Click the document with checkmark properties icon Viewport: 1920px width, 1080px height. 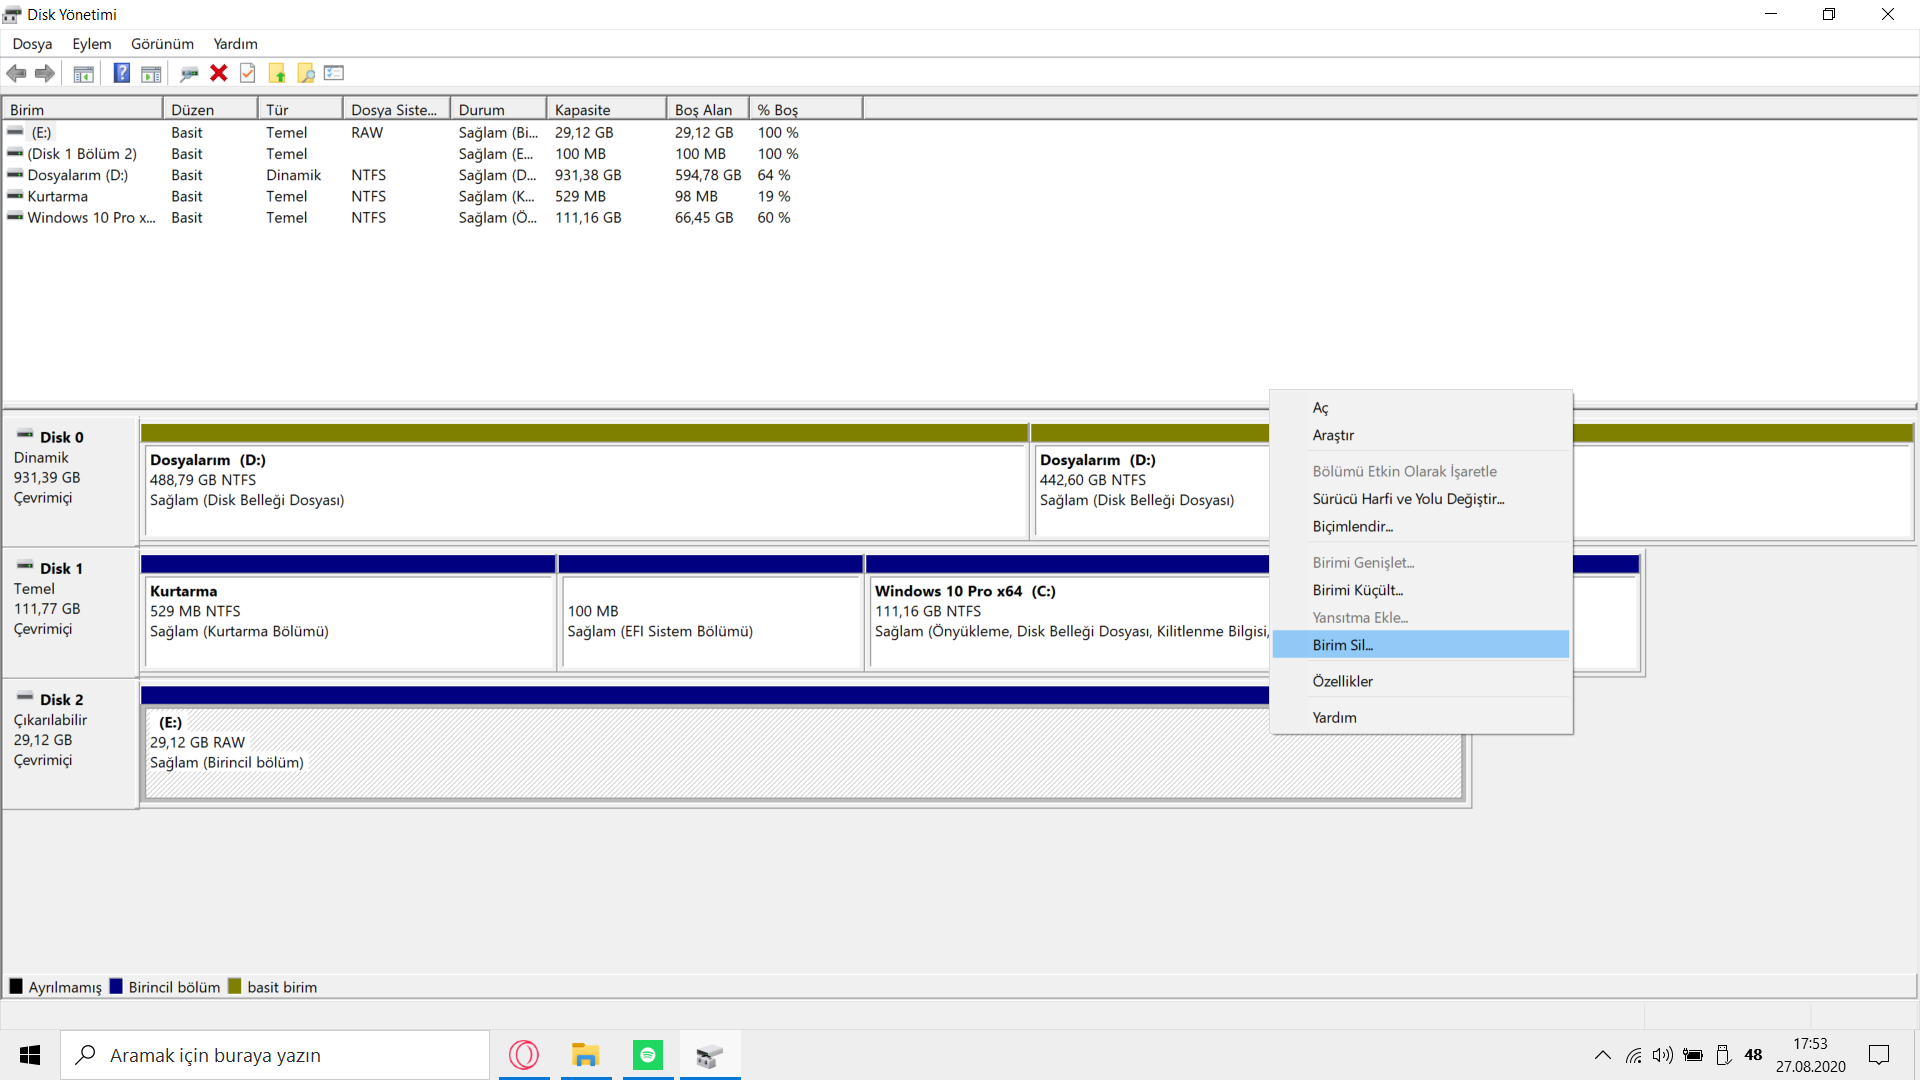point(248,73)
